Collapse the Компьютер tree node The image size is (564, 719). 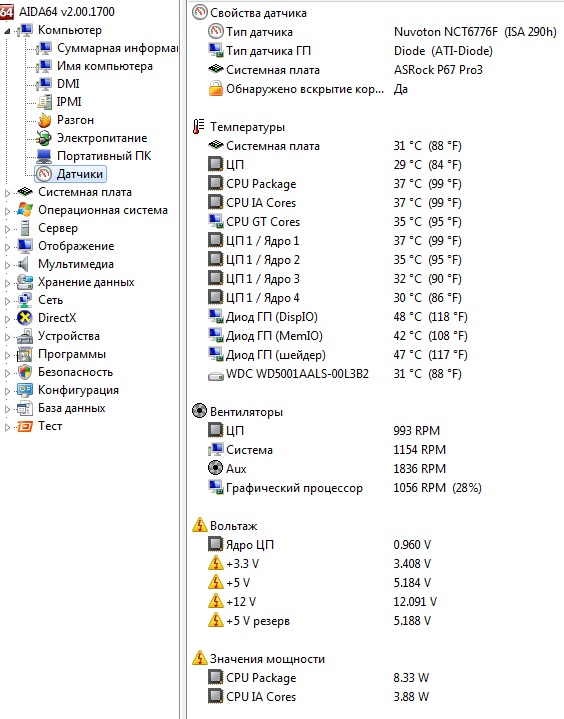(x=7, y=32)
